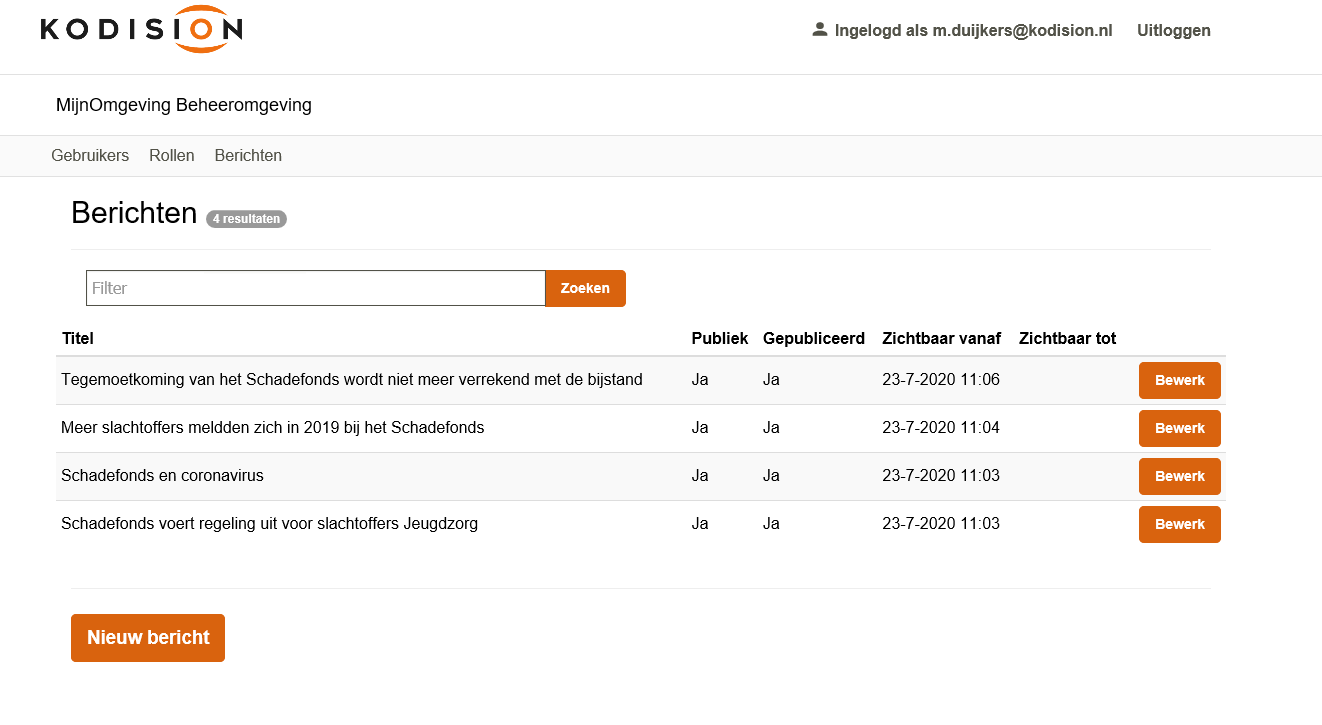Image resolution: width=1322 pixels, height=725 pixels.
Task: Click the Filter text field
Action: (315, 288)
